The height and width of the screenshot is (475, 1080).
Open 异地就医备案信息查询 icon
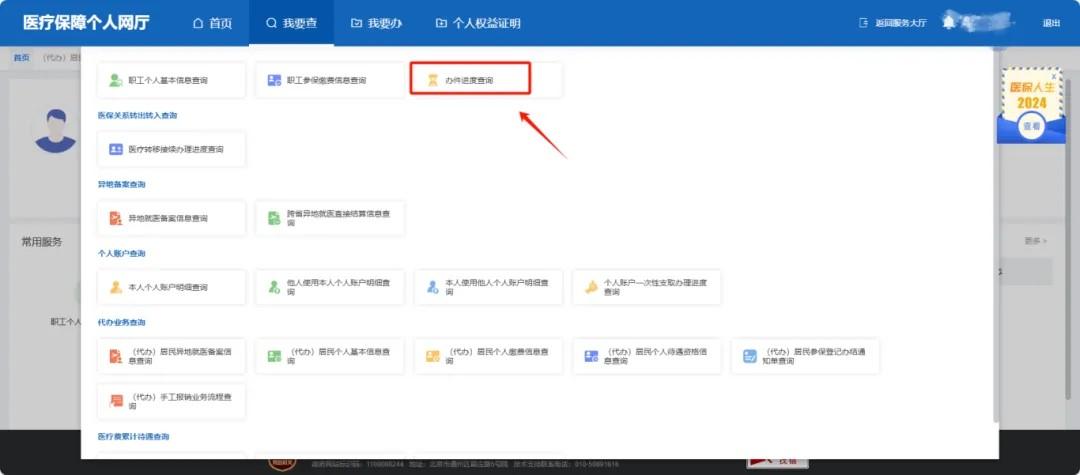(x=116, y=217)
